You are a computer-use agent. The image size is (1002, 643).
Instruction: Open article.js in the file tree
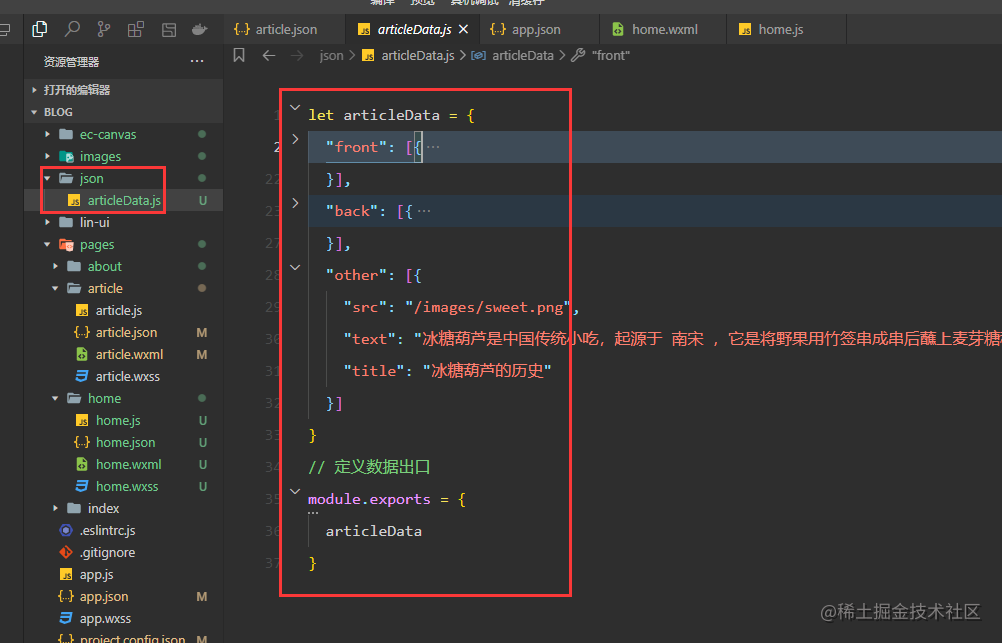coord(123,311)
